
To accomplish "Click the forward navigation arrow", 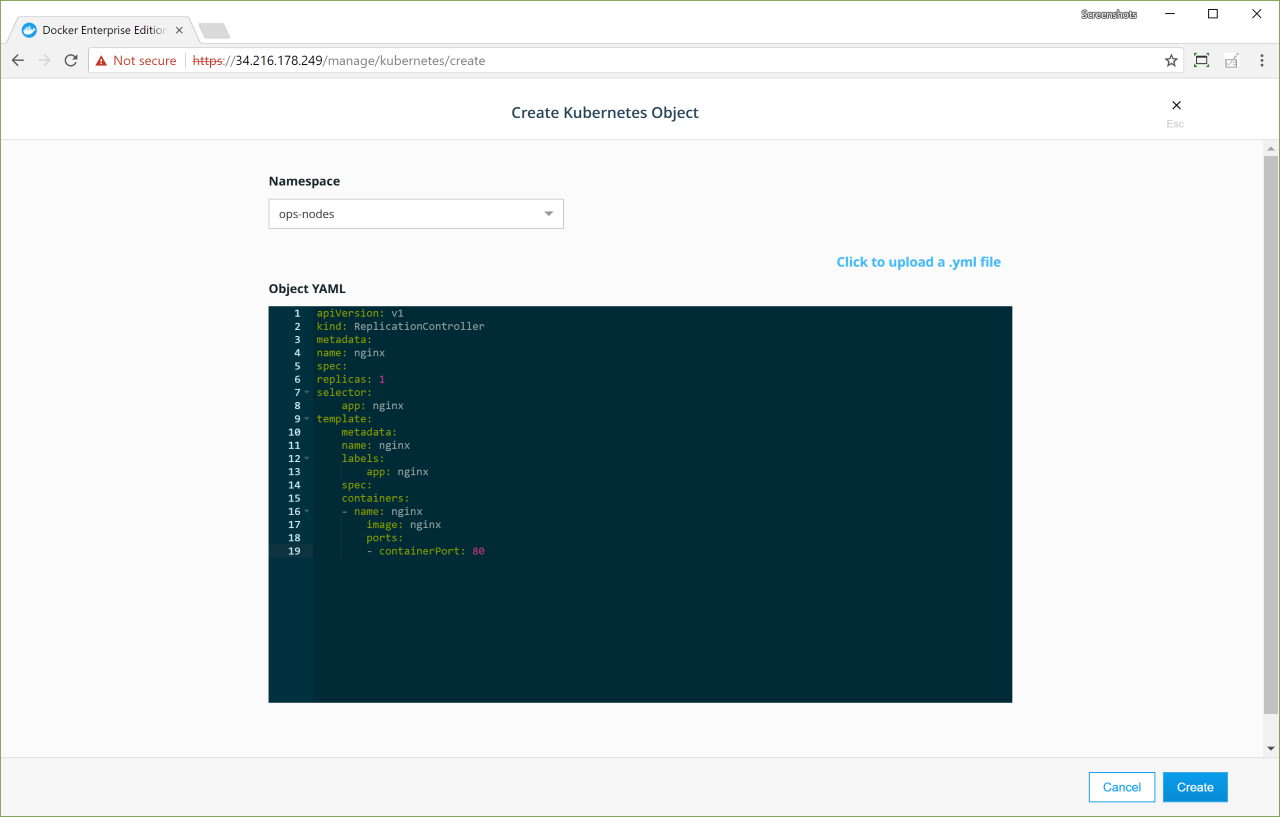I will [44, 61].
